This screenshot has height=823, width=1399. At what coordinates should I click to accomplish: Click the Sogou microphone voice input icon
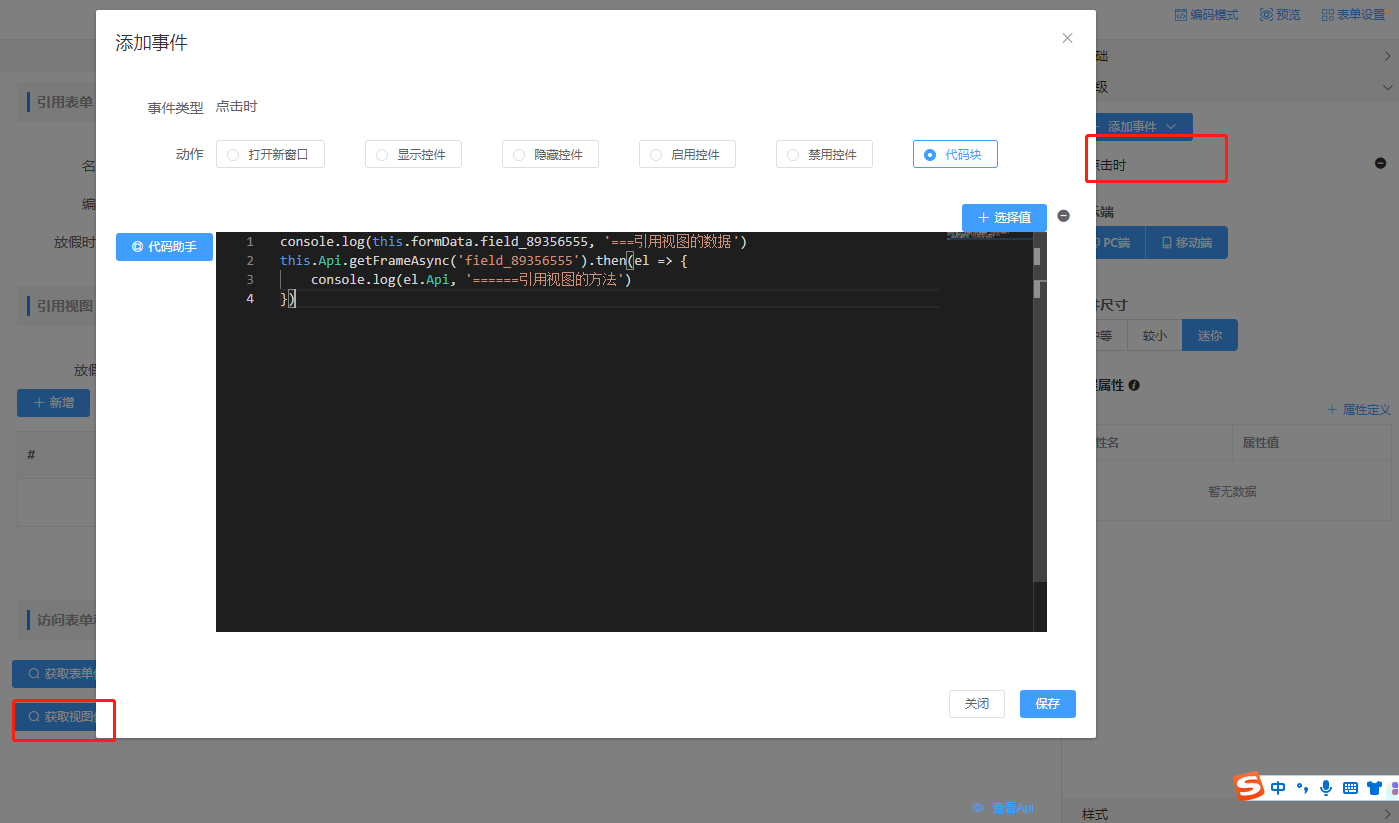point(1326,788)
